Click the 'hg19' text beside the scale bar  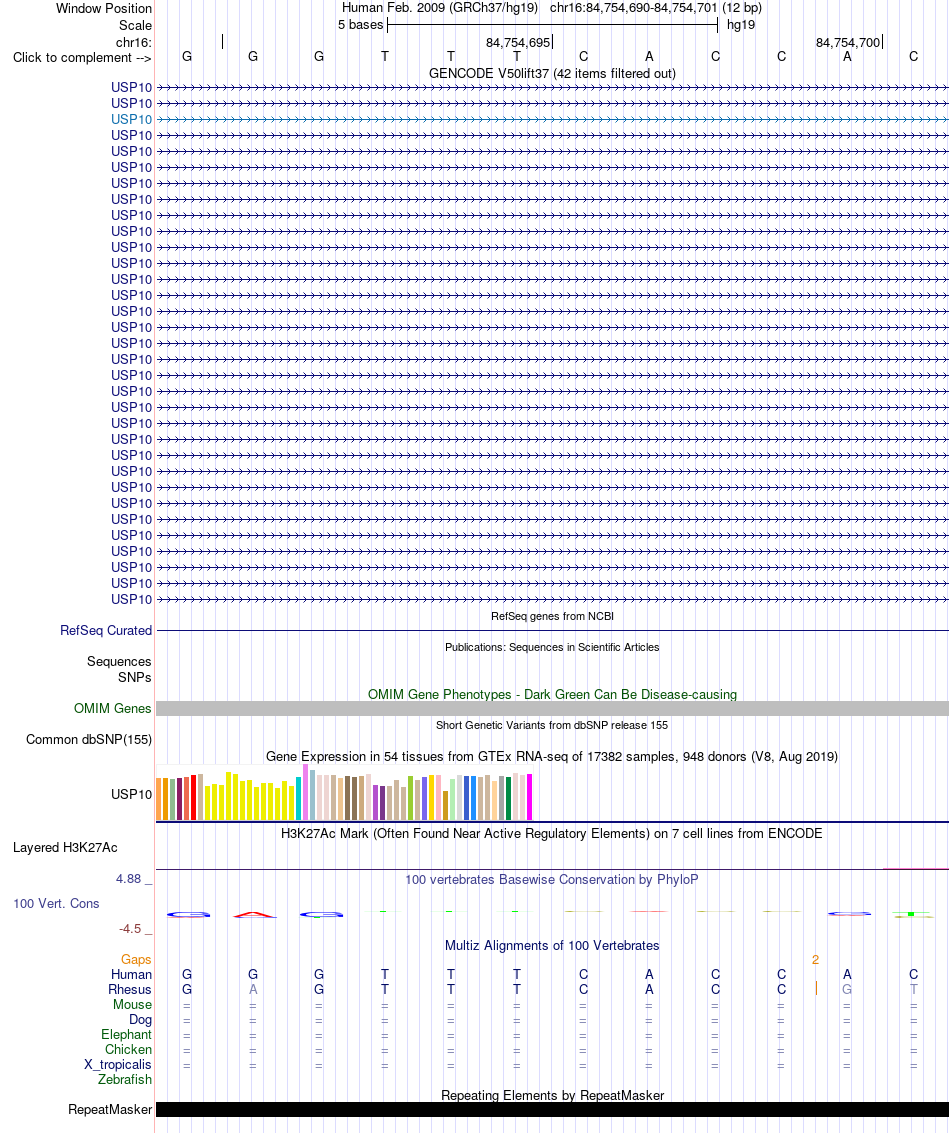(x=741, y=25)
